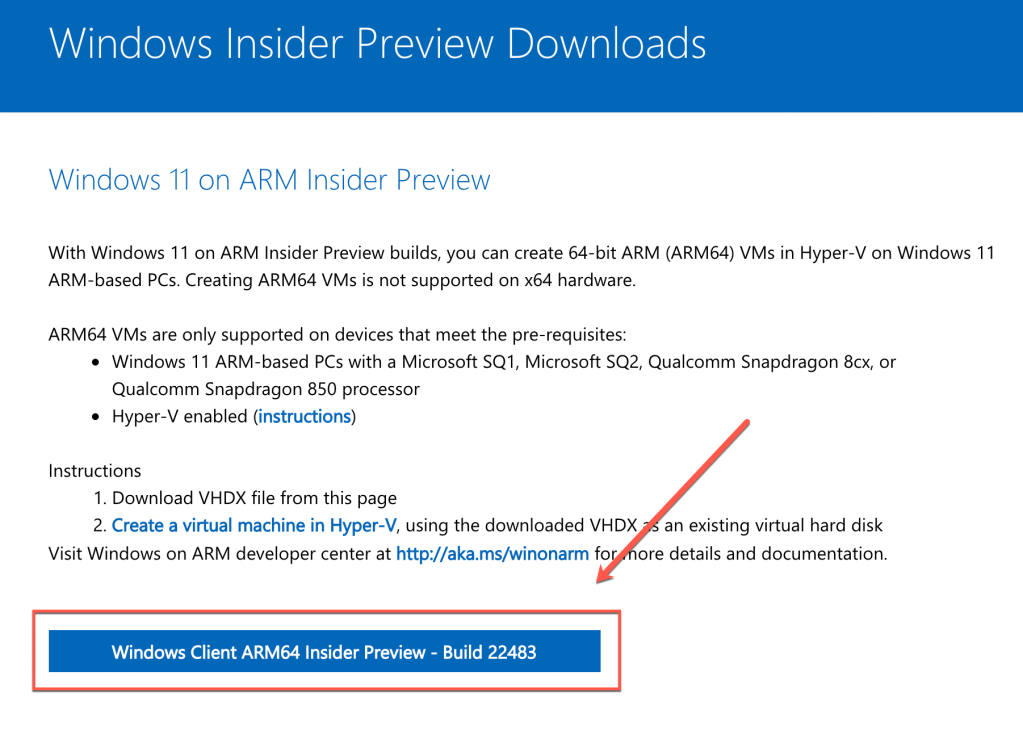The image size is (1023, 730).
Task: Click the sentence starting "With Windows 11 on ARM"
Action: tap(300, 253)
